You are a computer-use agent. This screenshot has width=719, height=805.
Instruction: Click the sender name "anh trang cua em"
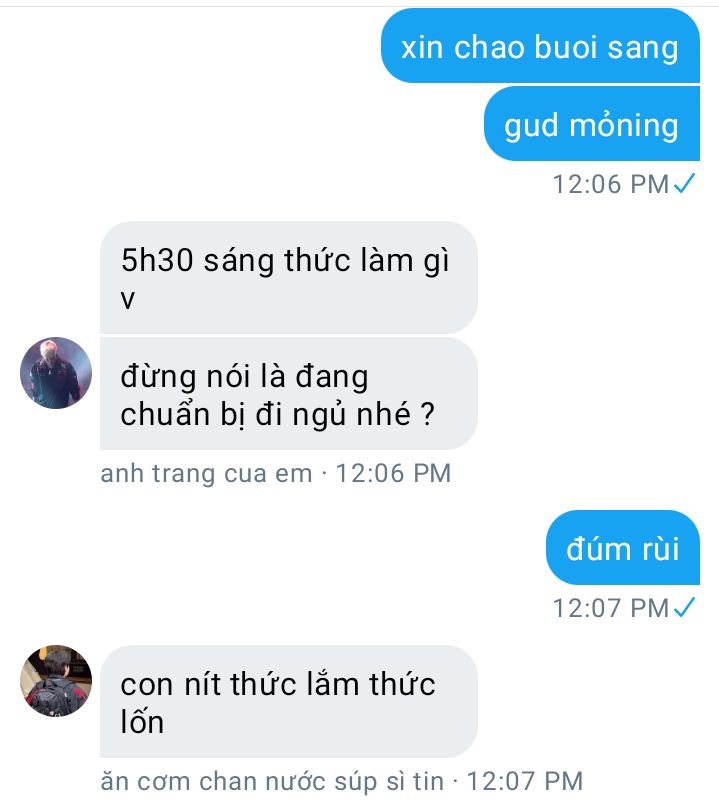[x=206, y=473]
